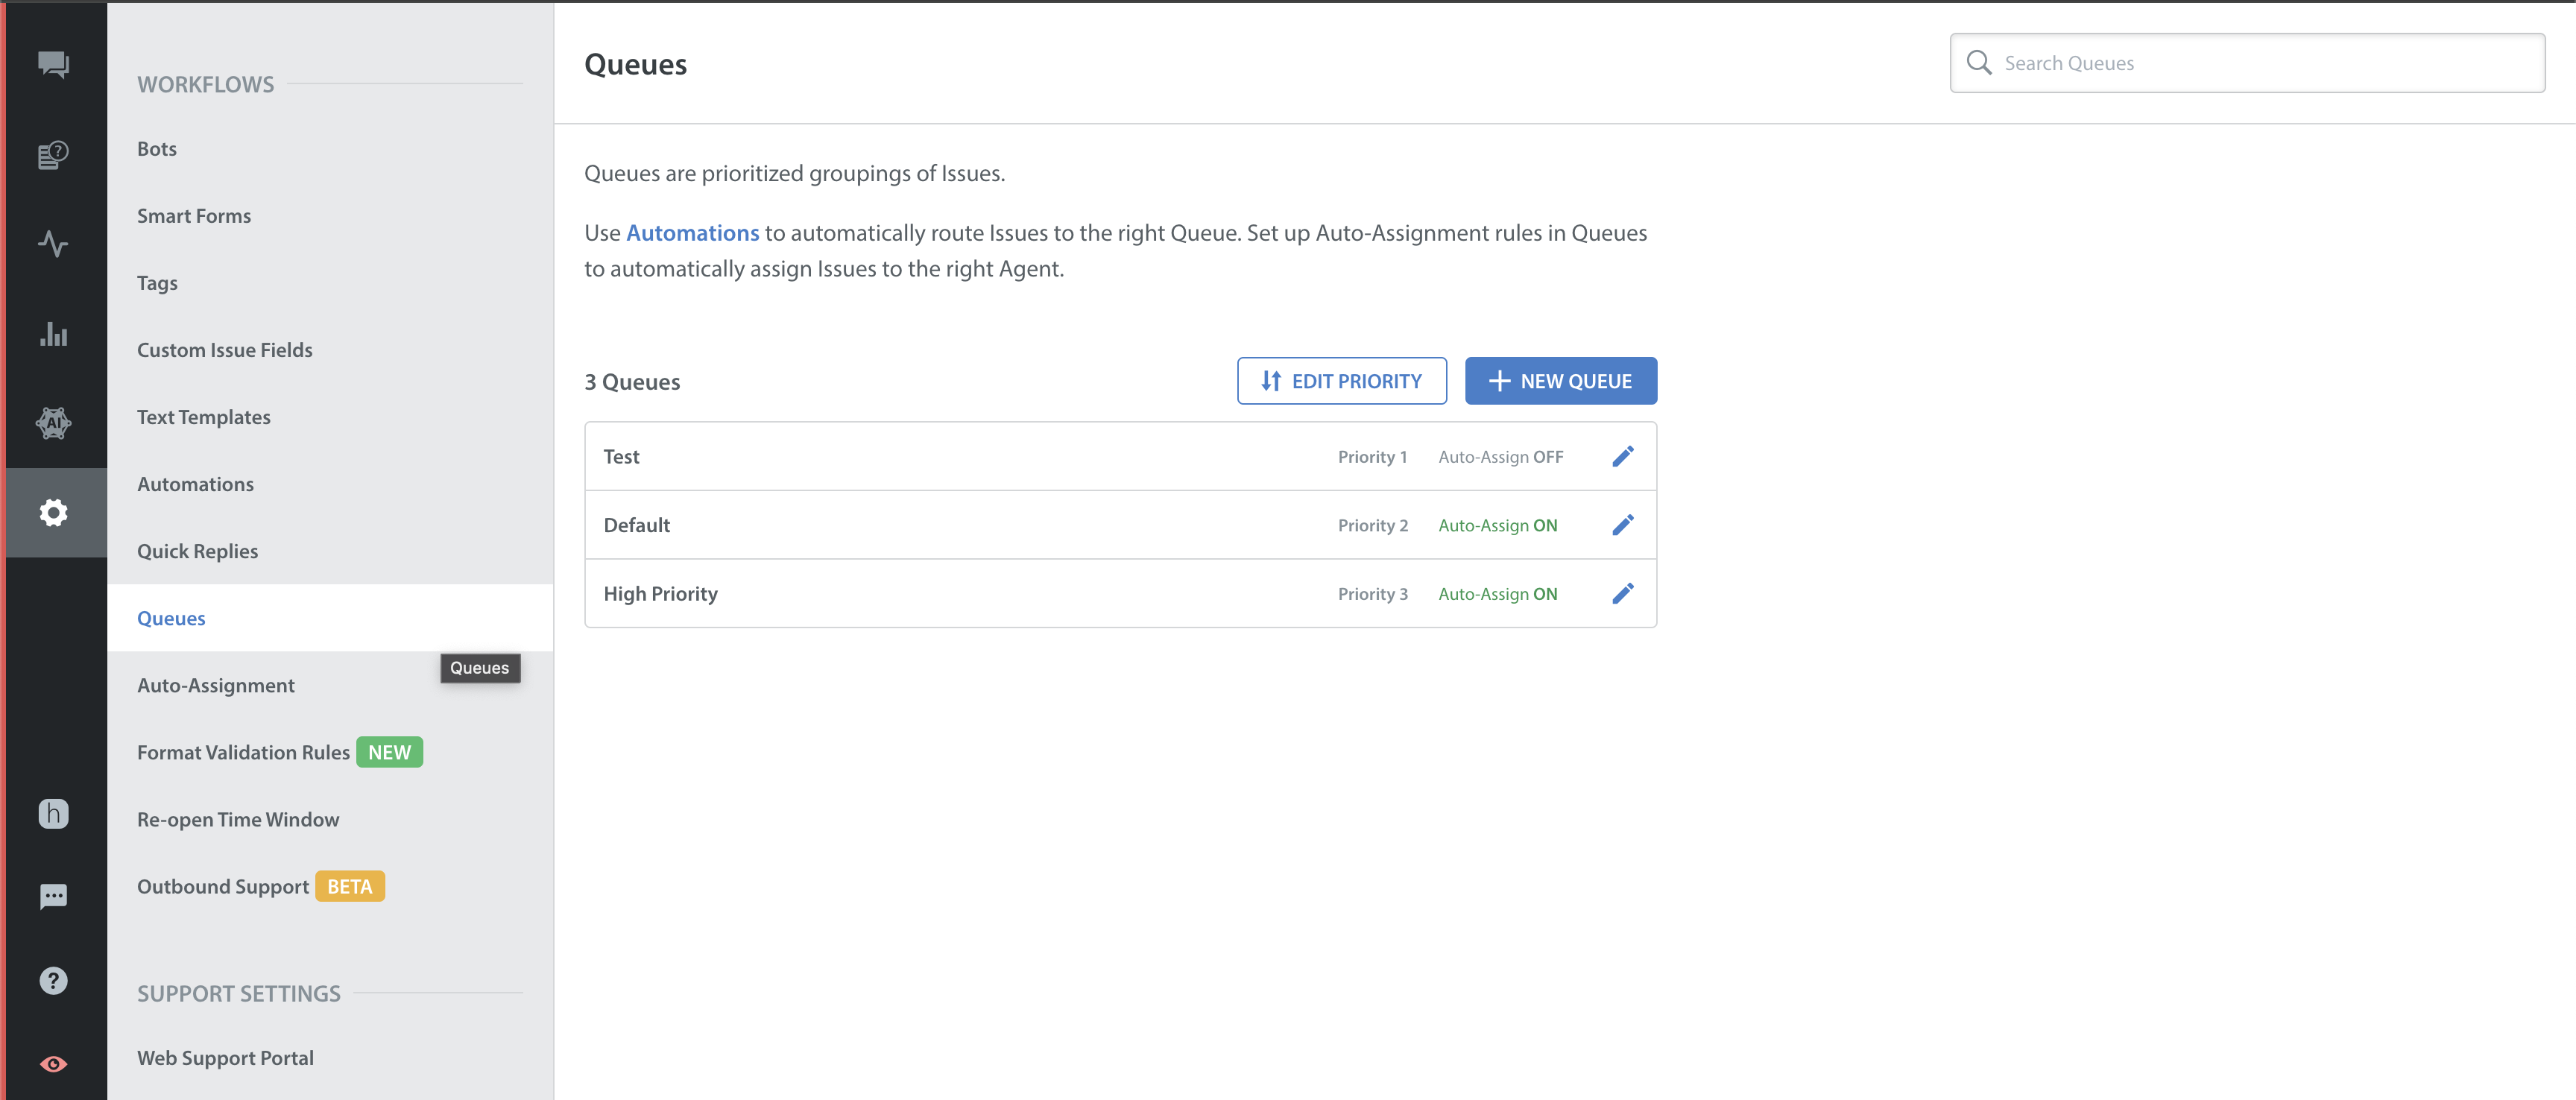Click the Test queue name
The width and height of the screenshot is (2576, 1100).
pos(621,456)
